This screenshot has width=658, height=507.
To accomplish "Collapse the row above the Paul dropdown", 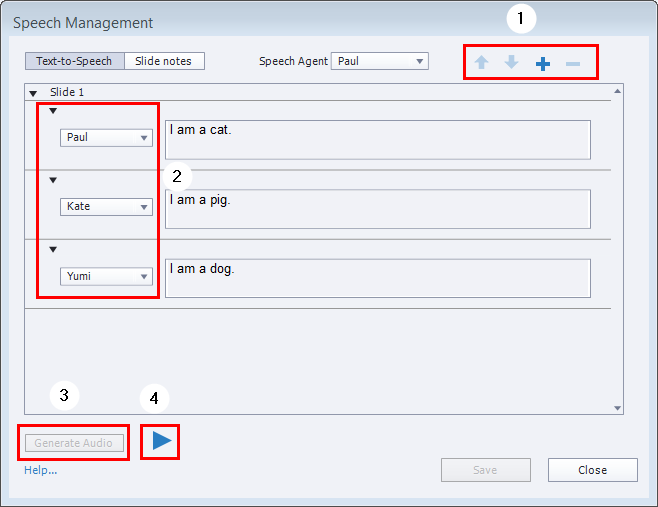I will (x=53, y=111).
